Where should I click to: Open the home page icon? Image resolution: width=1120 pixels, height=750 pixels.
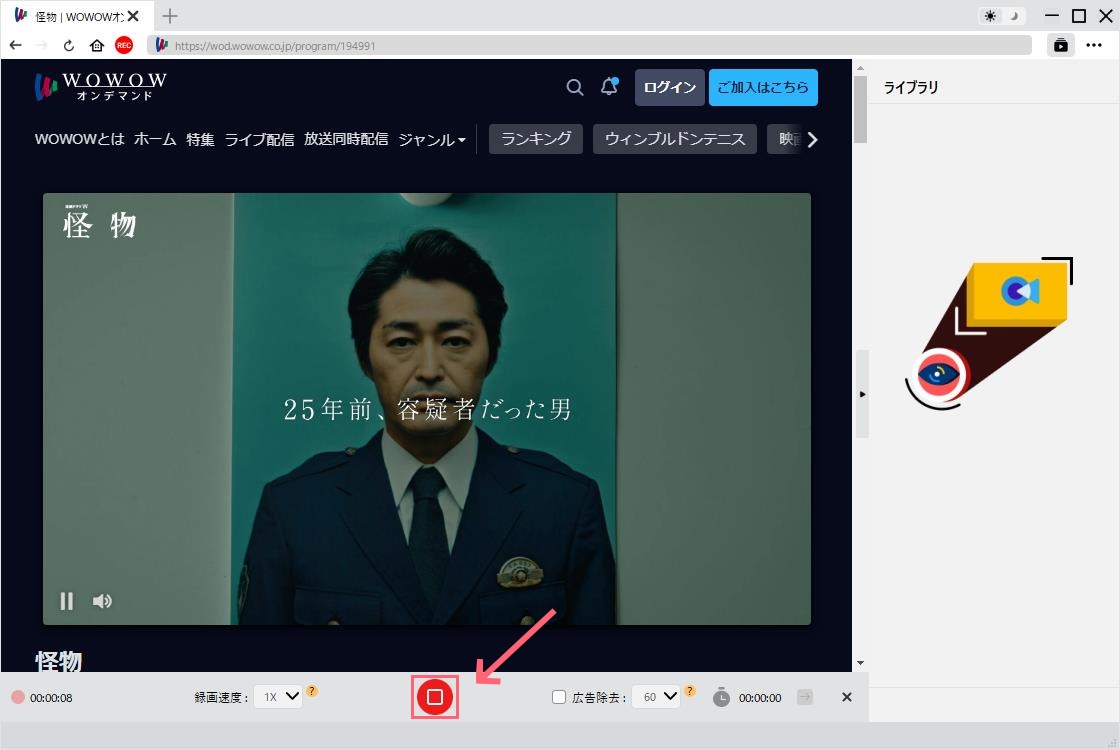click(96, 45)
